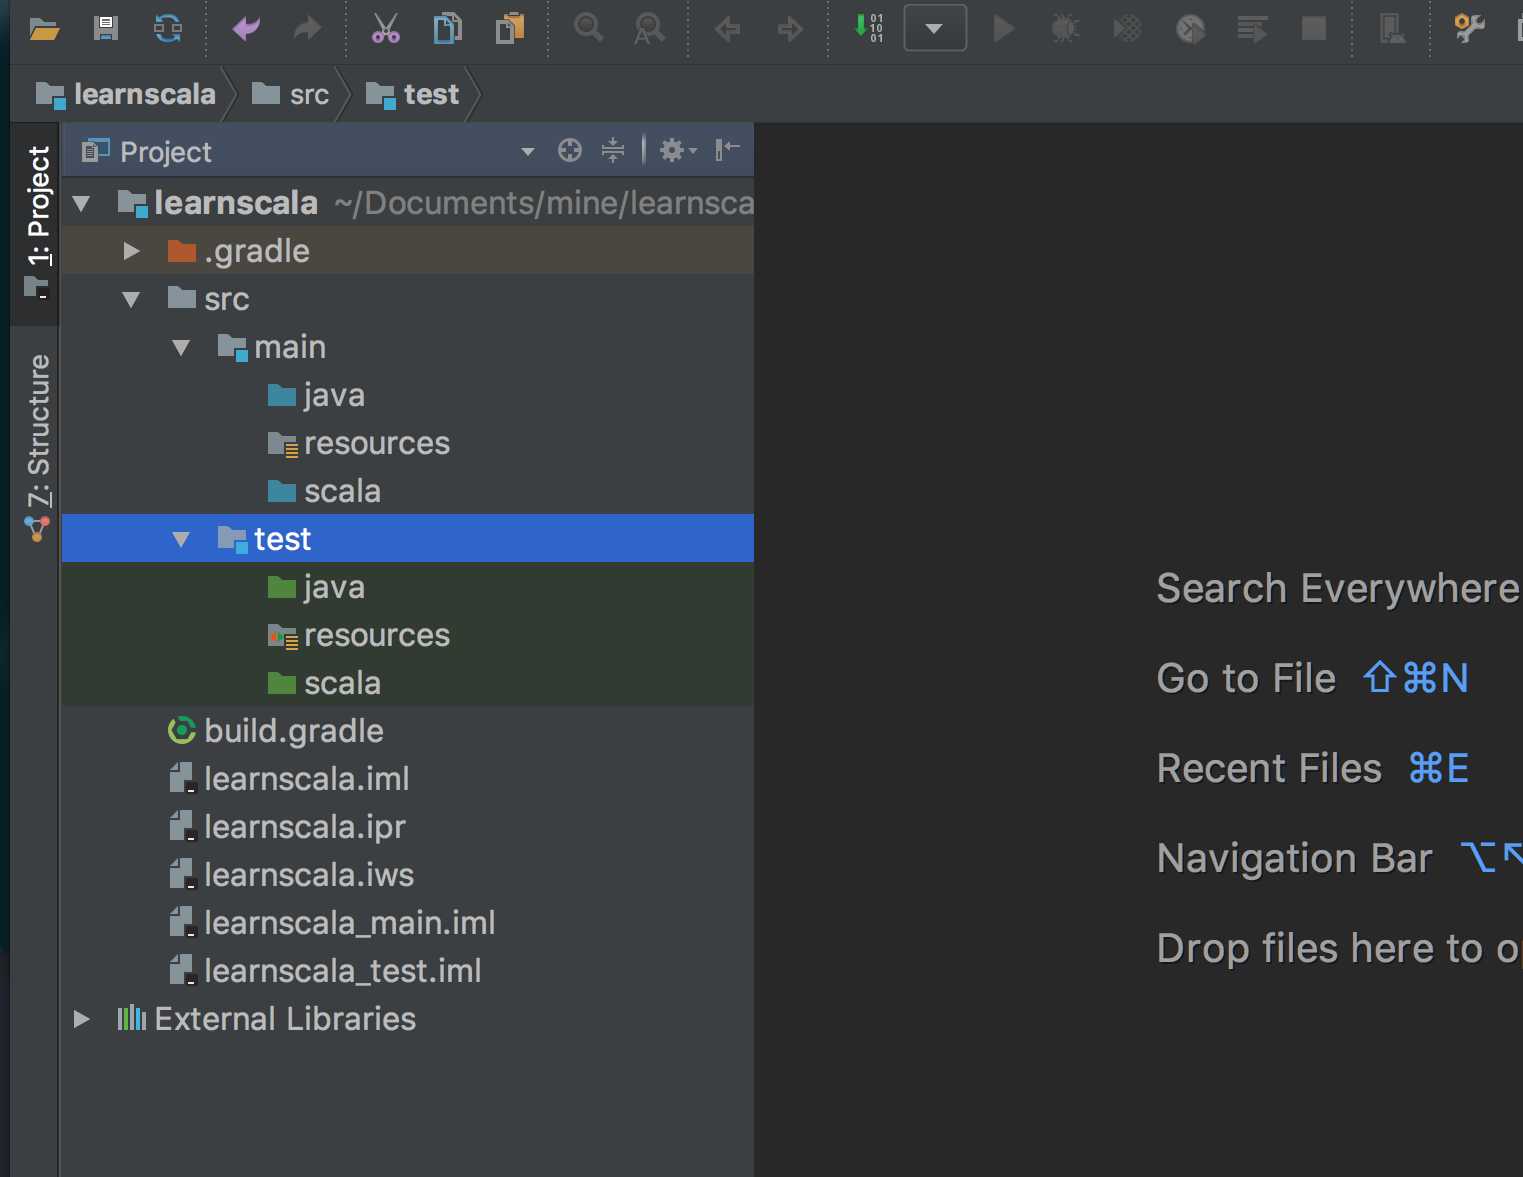Select scala folder under test
This screenshot has height=1177, width=1523.
[408, 683]
